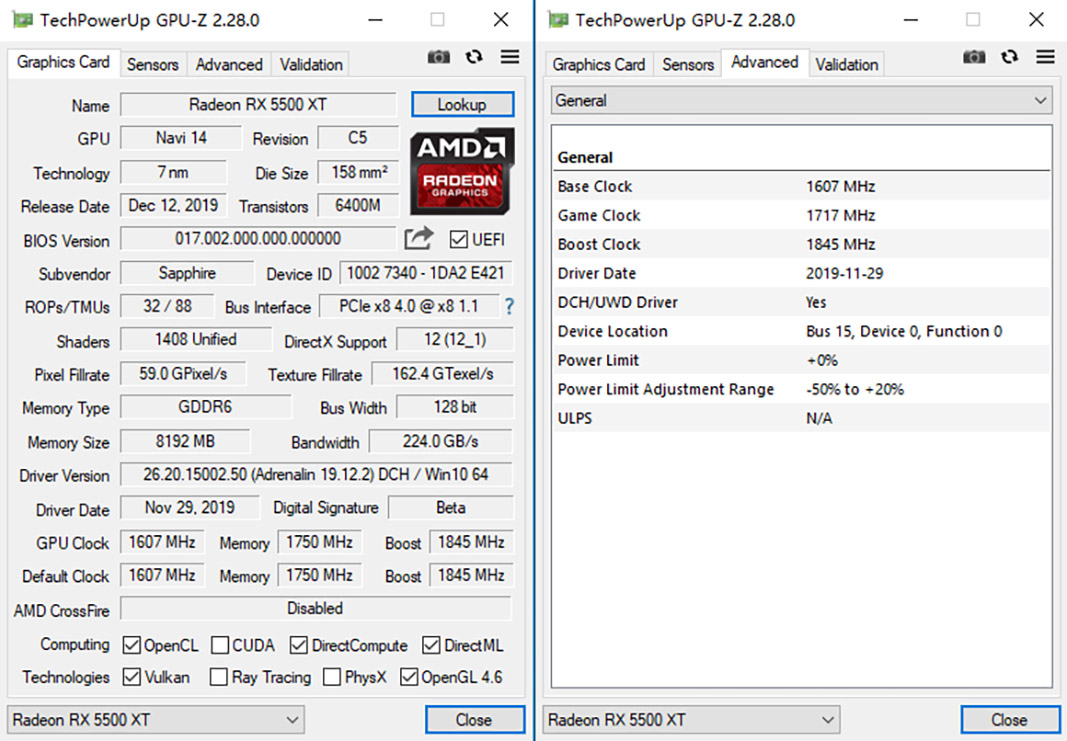
Task: Select the Device Location row
Action: pyautogui.click(x=801, y=331)
